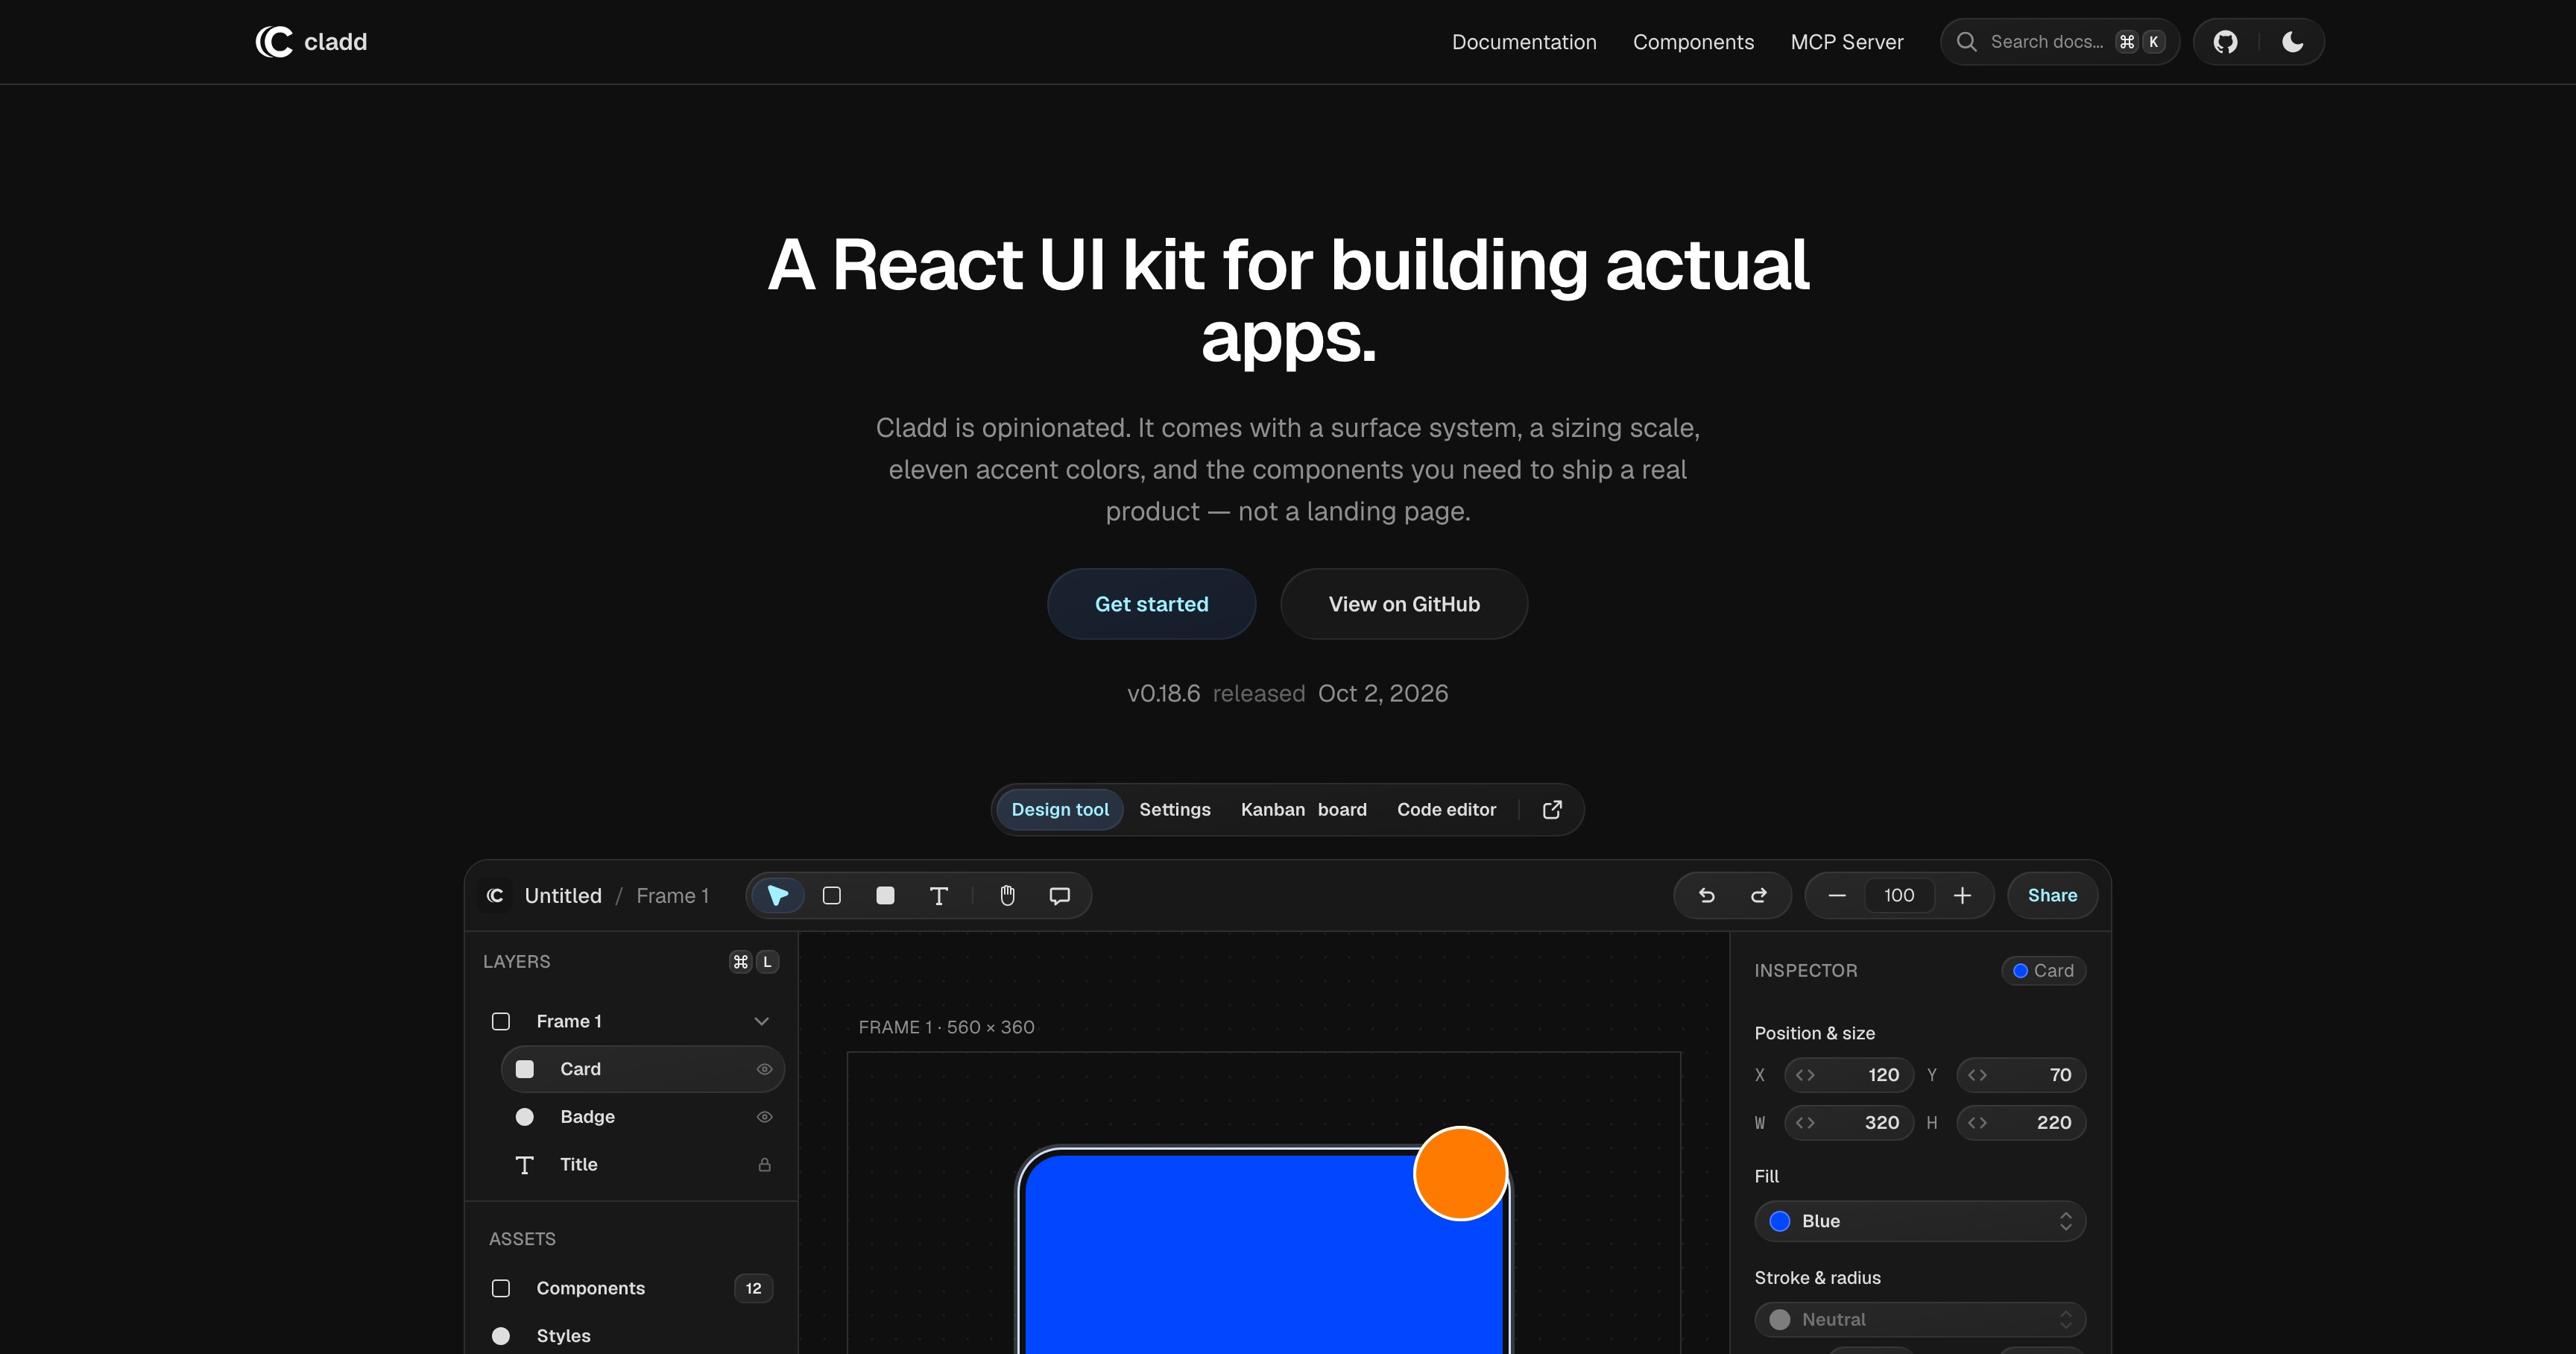This screenshot has height=1354, width=2576.
Task: Switch to the Kanban board tab
Action: (x=1304, y=809)
